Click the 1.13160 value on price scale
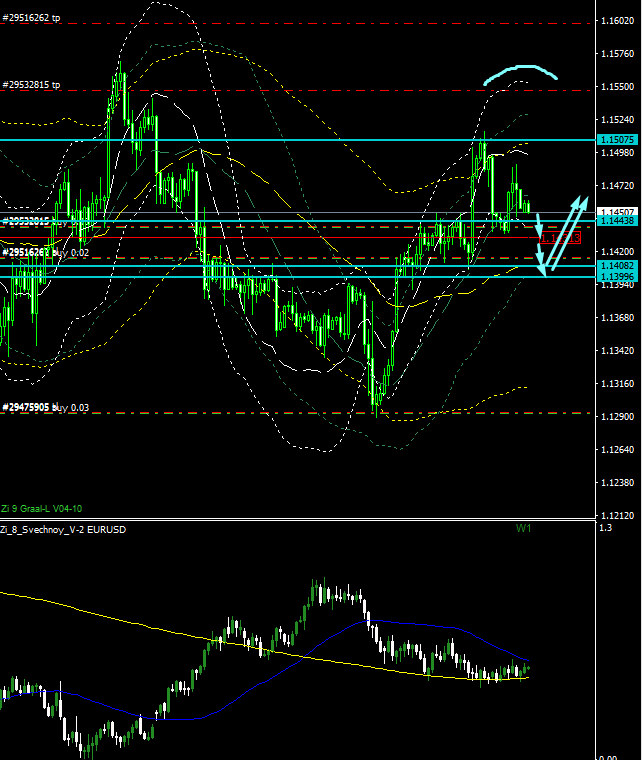The height and width of the screenshot is (760, 642). click(x=616, y=383)
